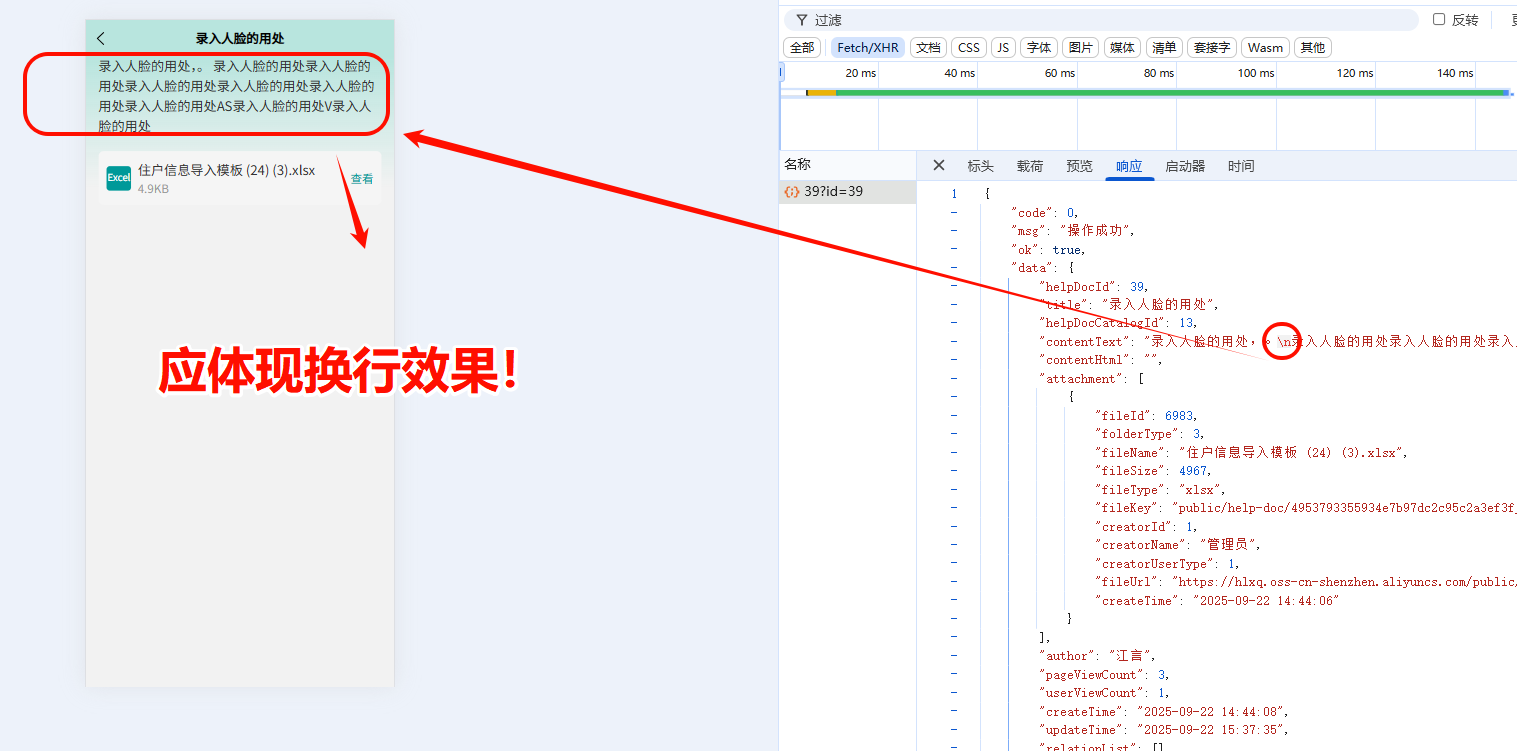This screenshot has height=751, width=1517.
Task: Click the filter funnel icon in the Network panel
Action: coord(801,19)
